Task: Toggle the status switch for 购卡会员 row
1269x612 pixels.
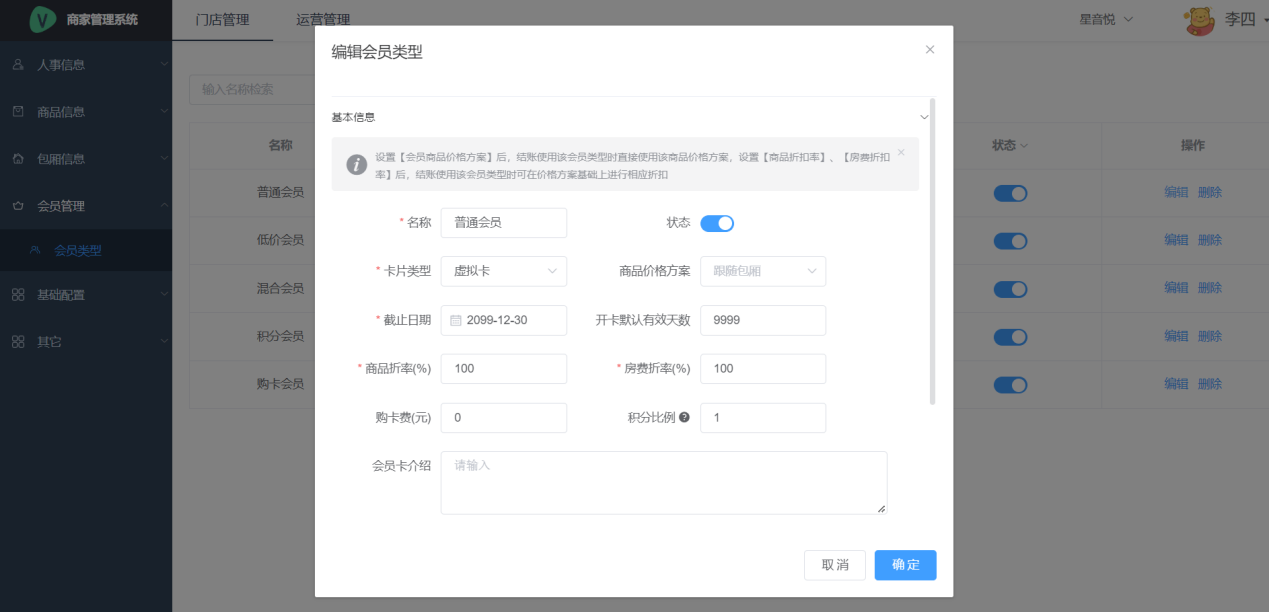Action: (x=1010, y=385)
